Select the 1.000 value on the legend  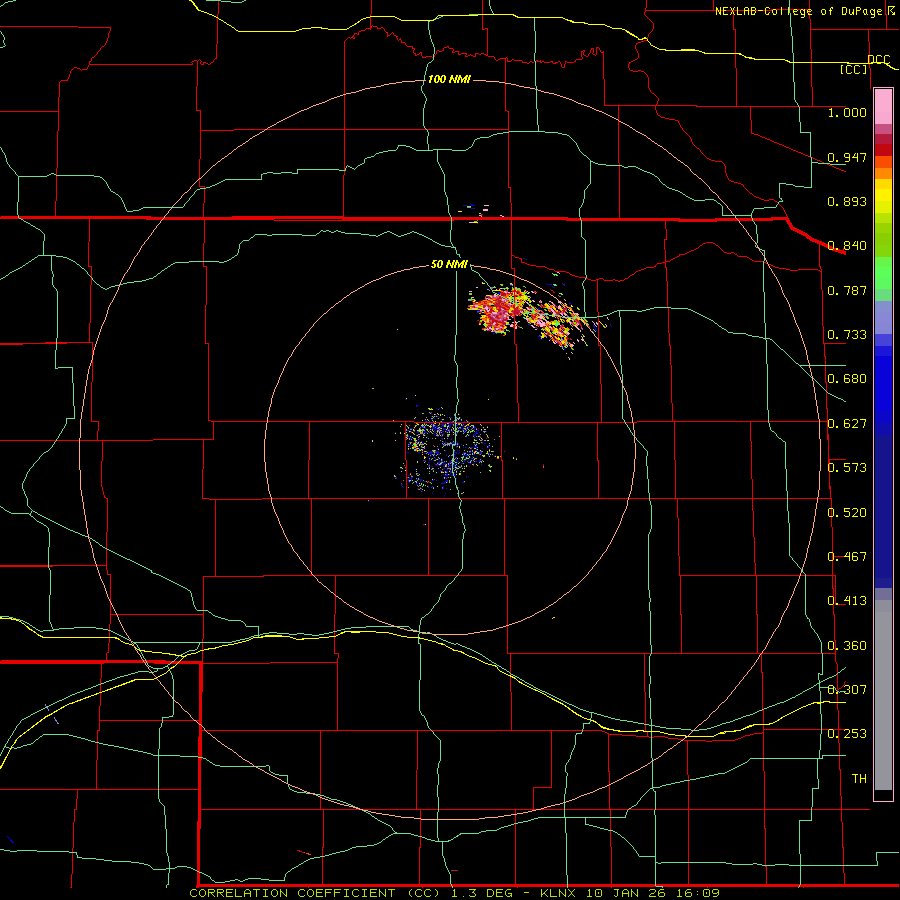pos(847,112)
